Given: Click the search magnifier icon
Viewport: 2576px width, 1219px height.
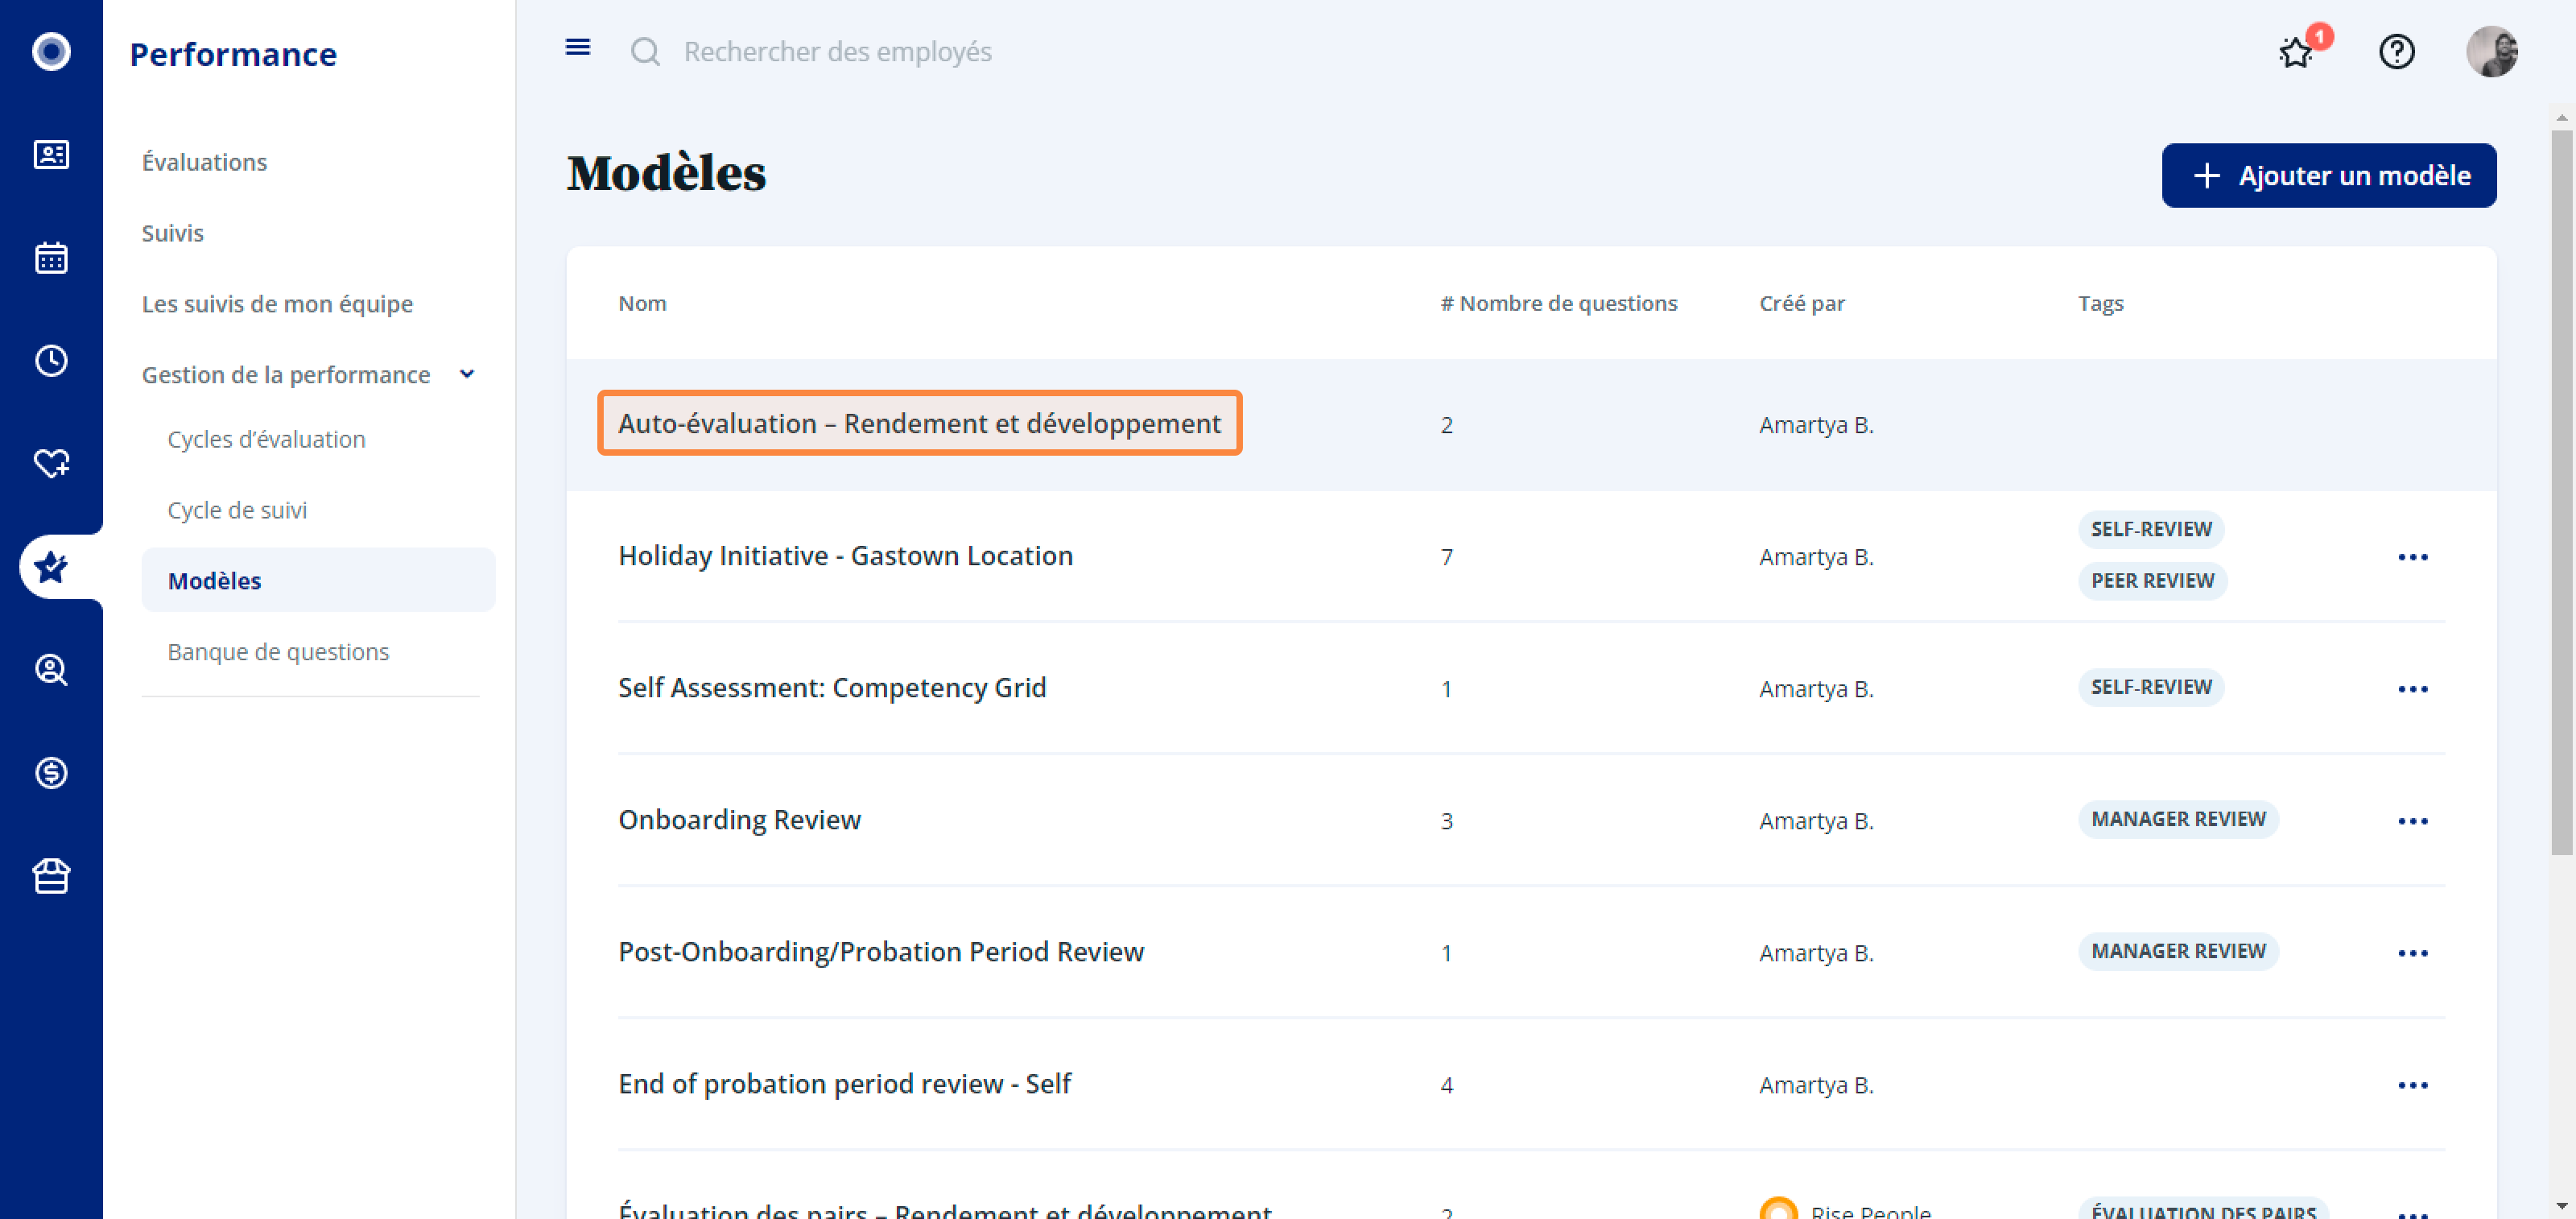Looking at the screenshot, I should pyautogui.click(x=645, y=51).
